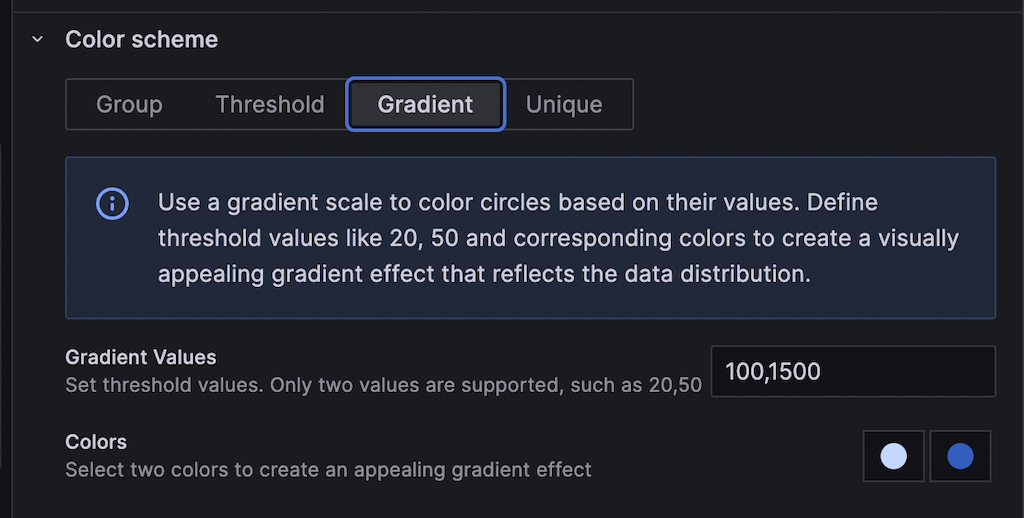Click the Color scheme section heading
Viewport: 1024px width, 518px height.
click(x=141, y=40)
